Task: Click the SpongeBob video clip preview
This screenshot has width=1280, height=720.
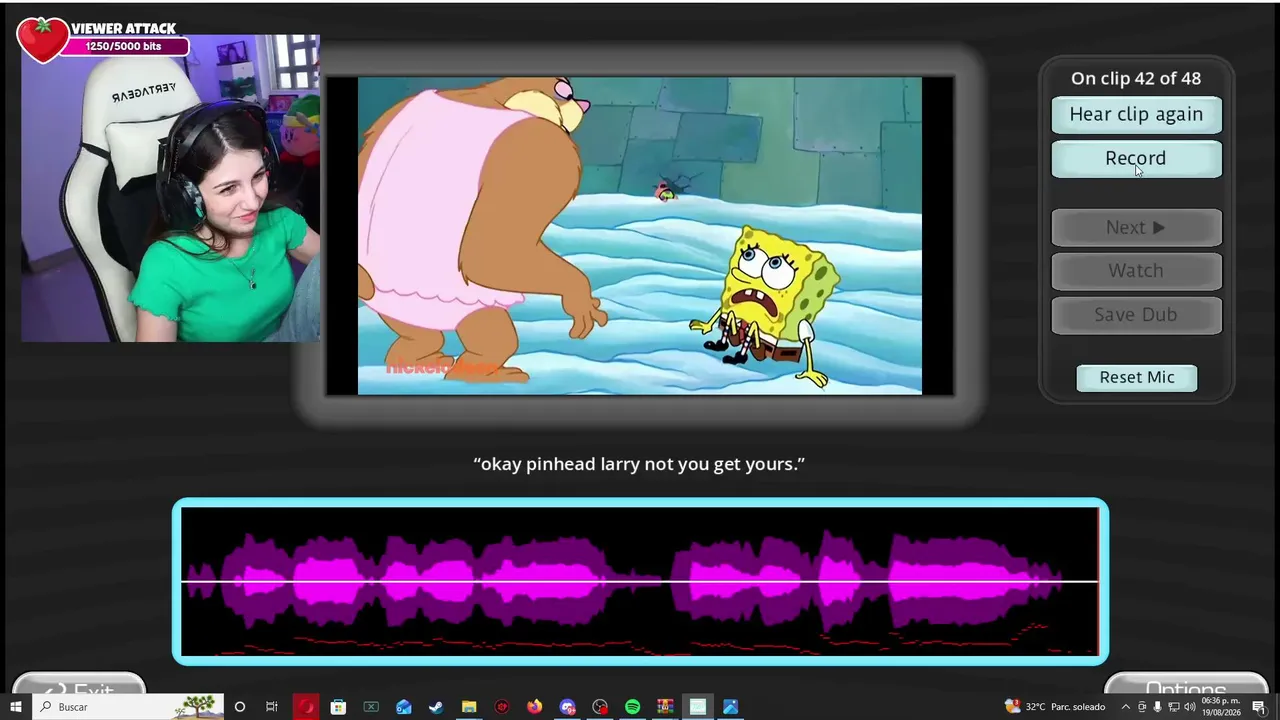Action: click(640, 236)
